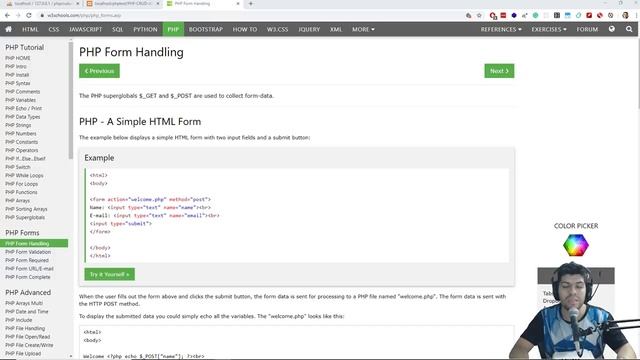This screenshot has height=360, width=640.
Task: Expand the REFERENCES dropdown
Action: point(501,29)
